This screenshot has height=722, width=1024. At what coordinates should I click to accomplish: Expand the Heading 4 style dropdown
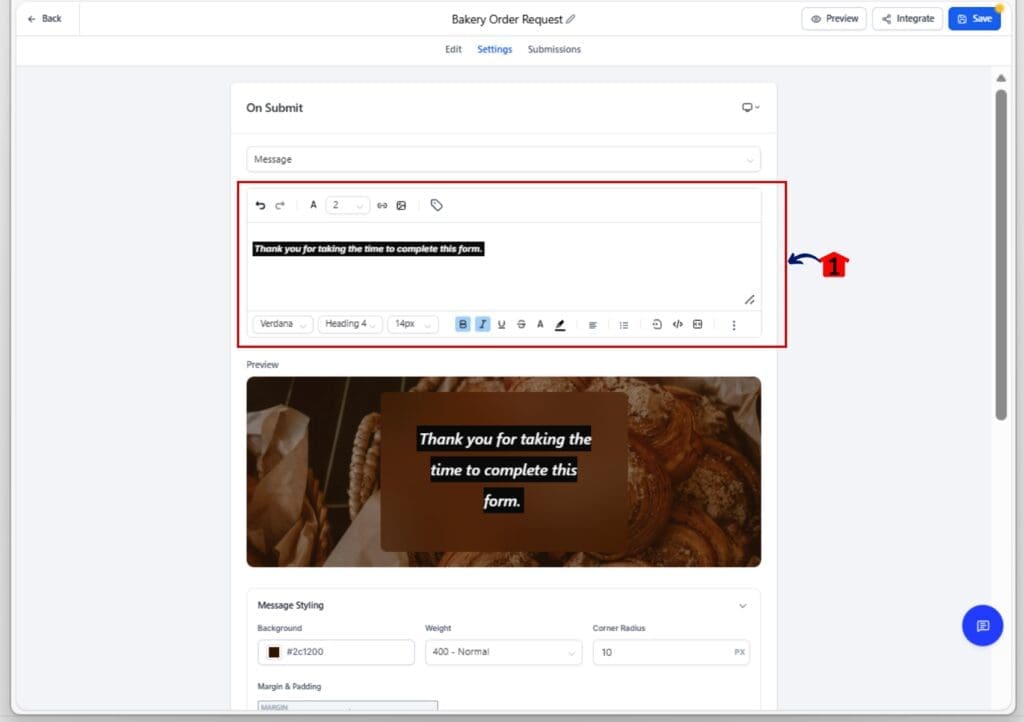pyautogui.click(x=349, y=324)
